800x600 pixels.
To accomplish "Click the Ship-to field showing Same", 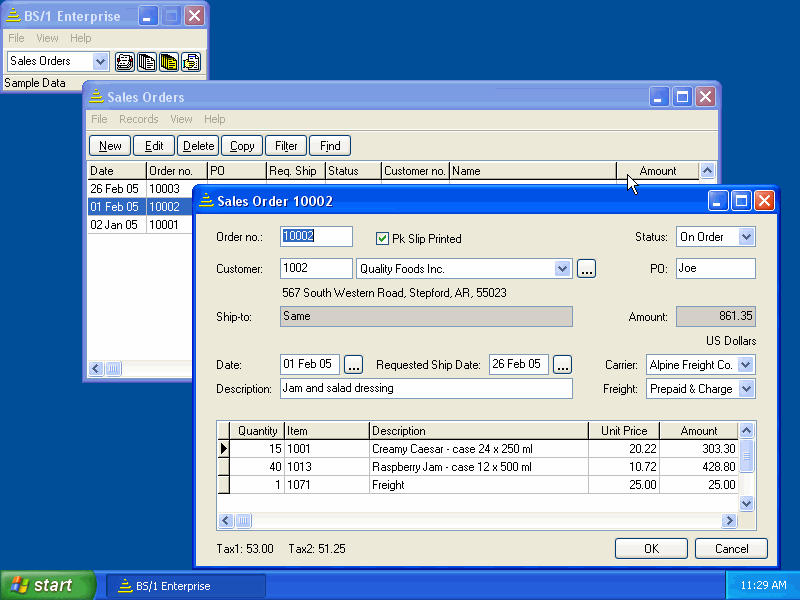I will pos(426,316).
